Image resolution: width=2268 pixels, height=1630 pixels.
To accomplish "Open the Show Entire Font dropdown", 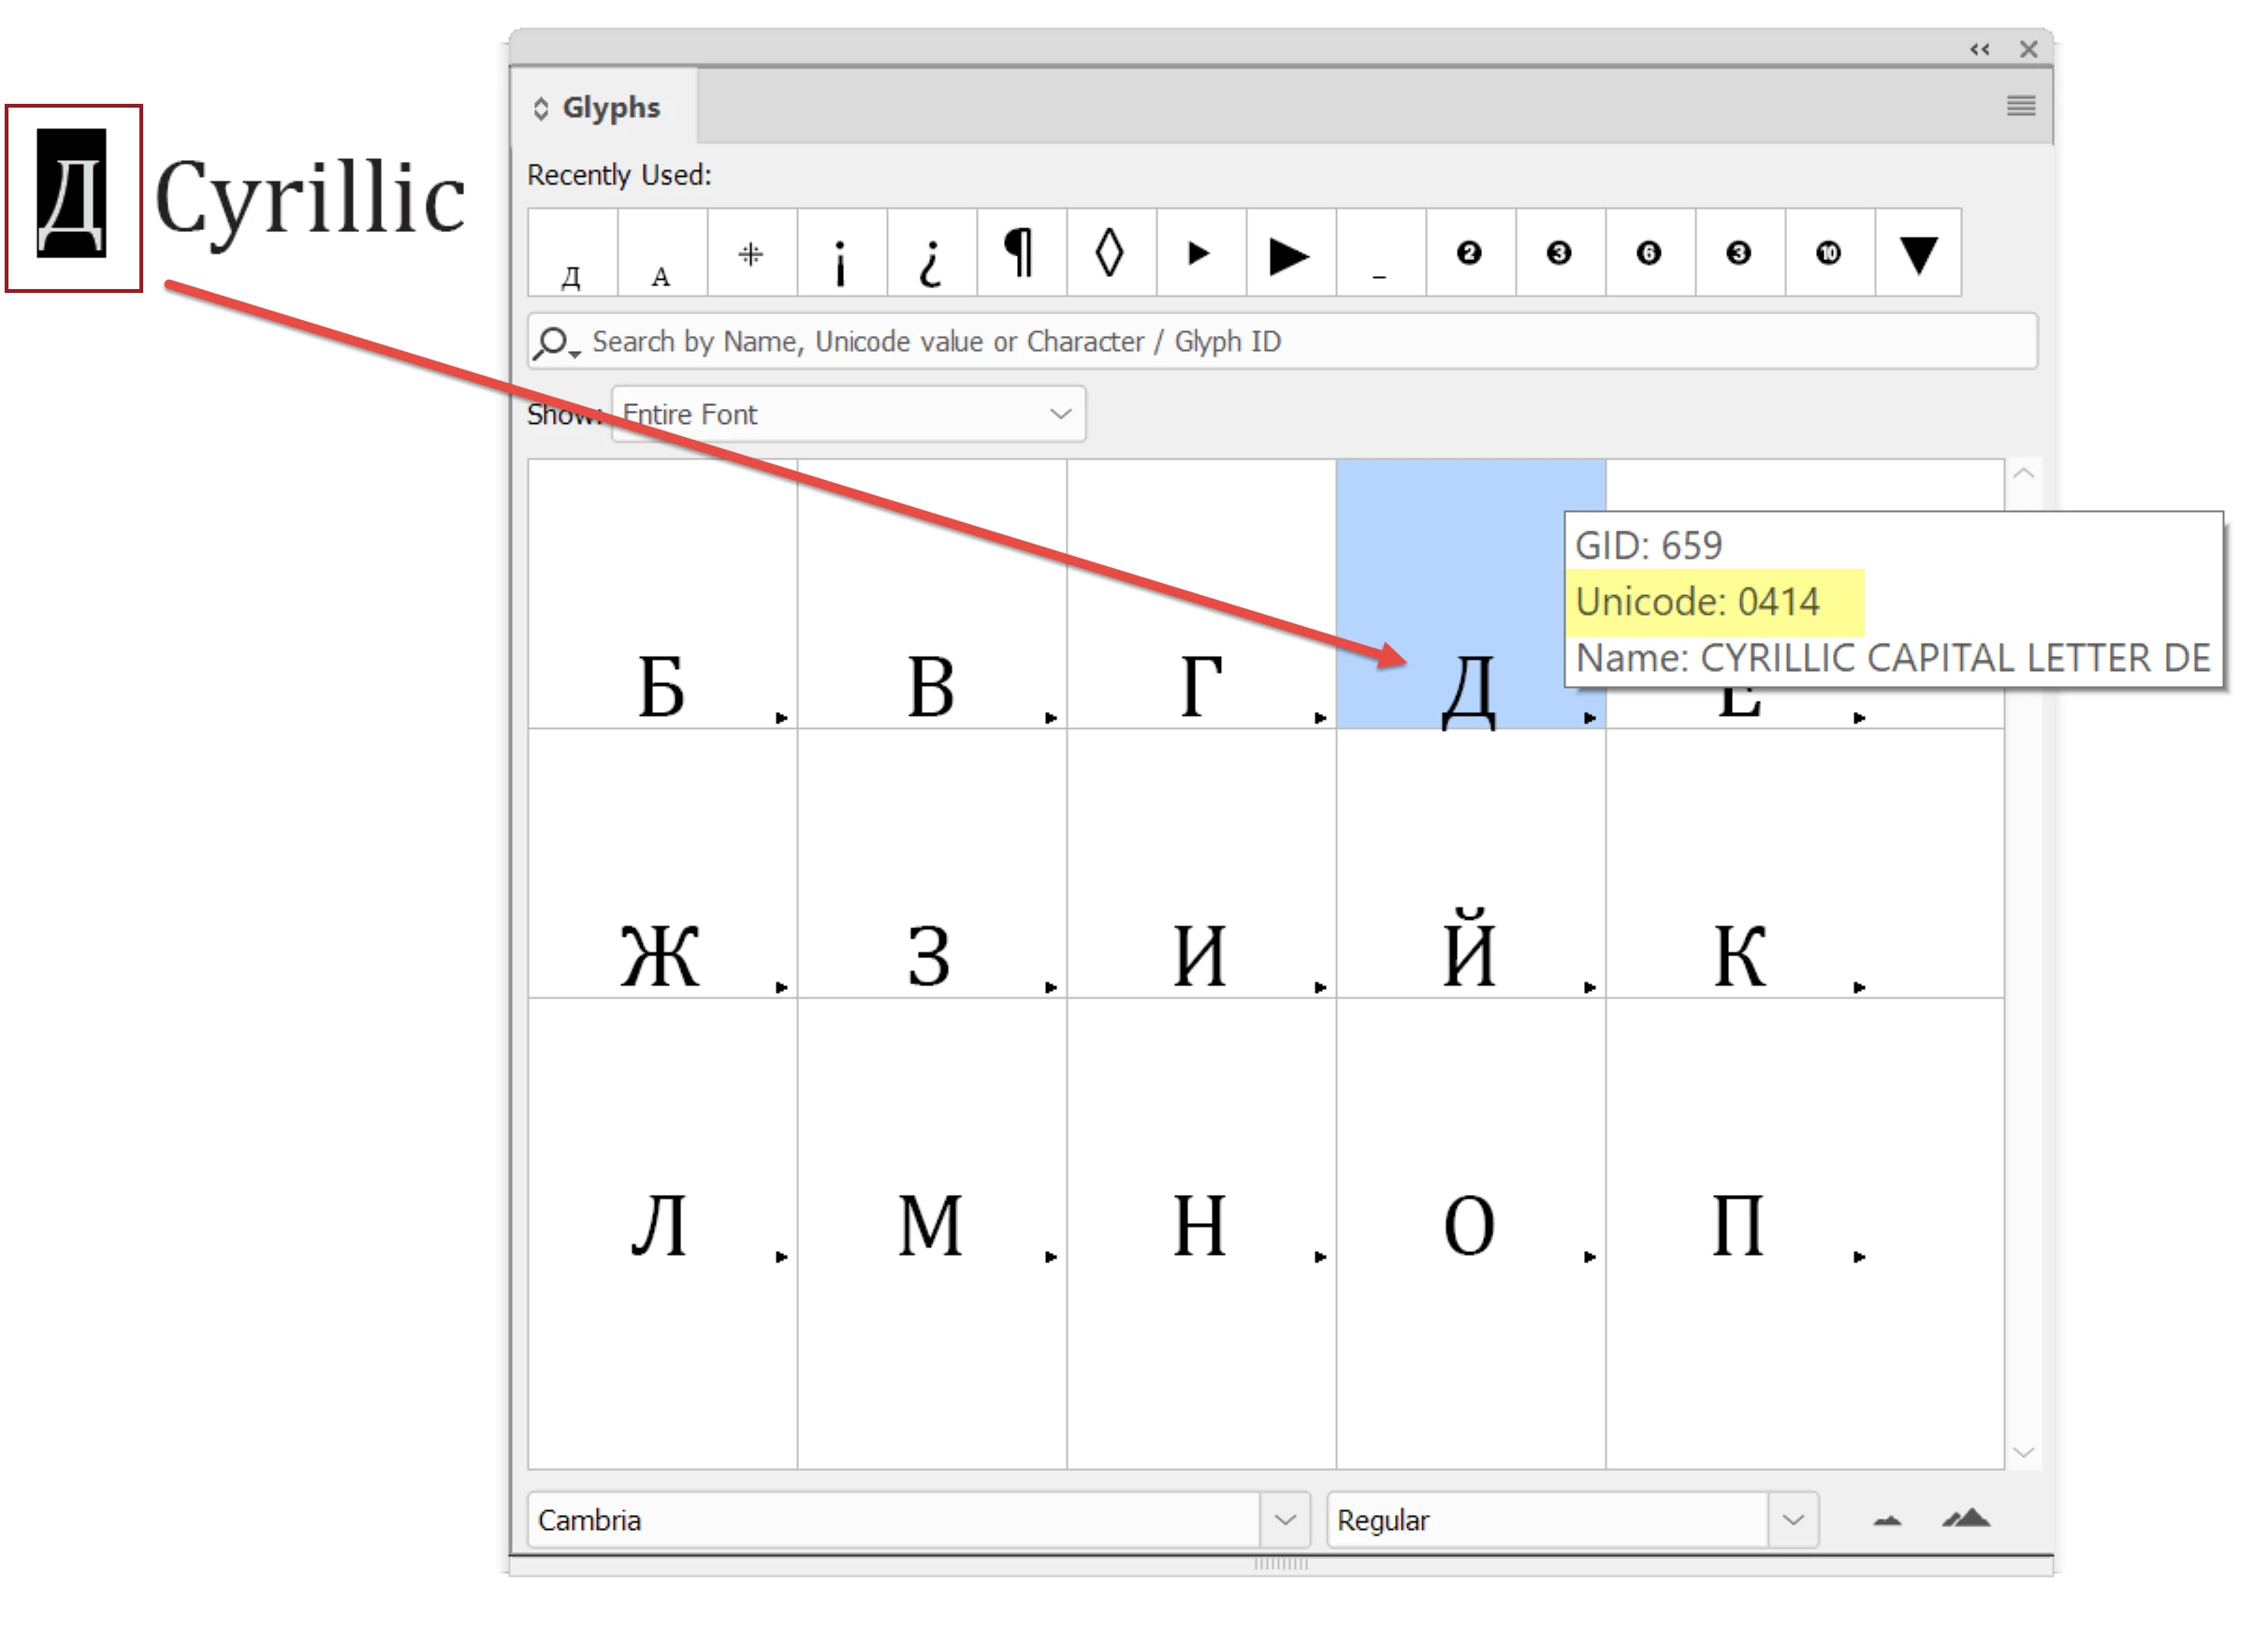I will pos(847,414).
